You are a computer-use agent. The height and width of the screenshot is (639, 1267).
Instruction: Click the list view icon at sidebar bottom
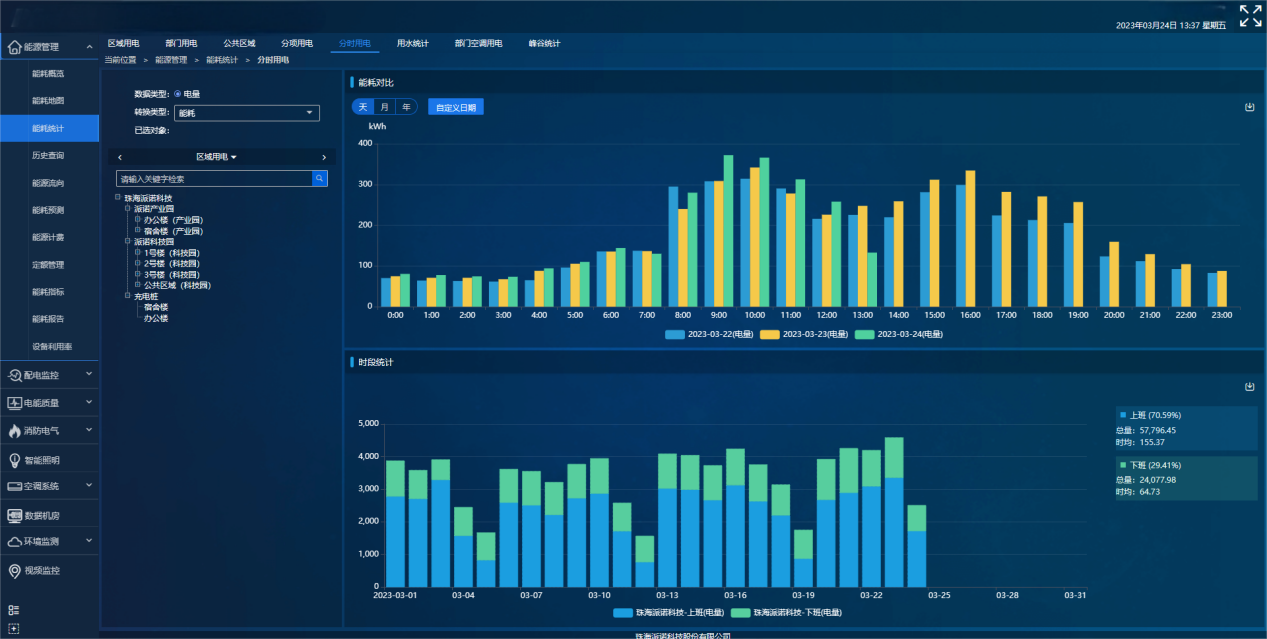pyautogui.click(x=14, y=610)
